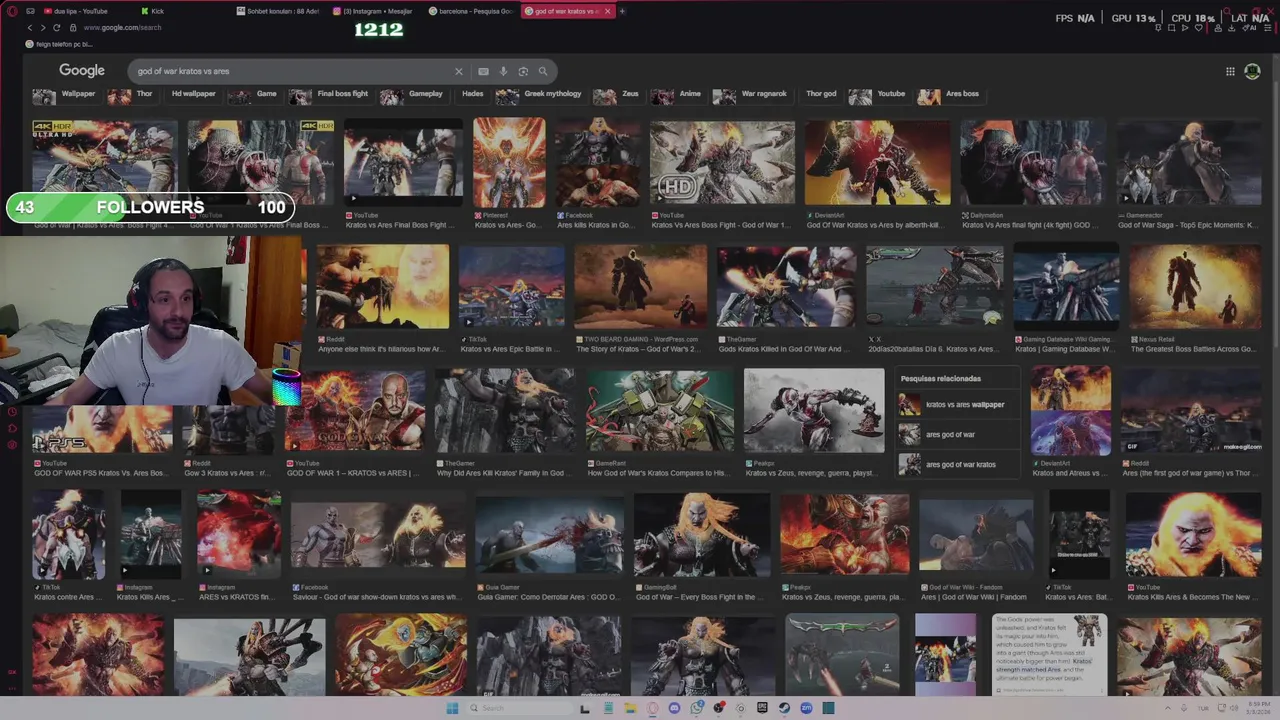
Task: Open the AI assistant icon in toolbar
Action: [x=1249, y=28]
